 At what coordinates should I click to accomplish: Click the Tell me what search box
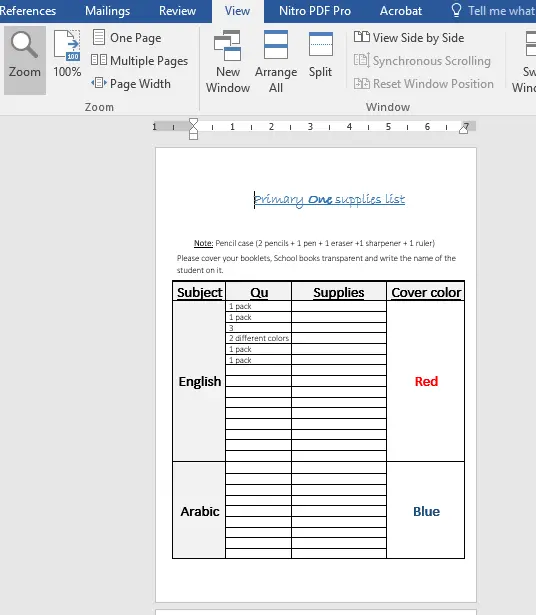tap(501, 11)
